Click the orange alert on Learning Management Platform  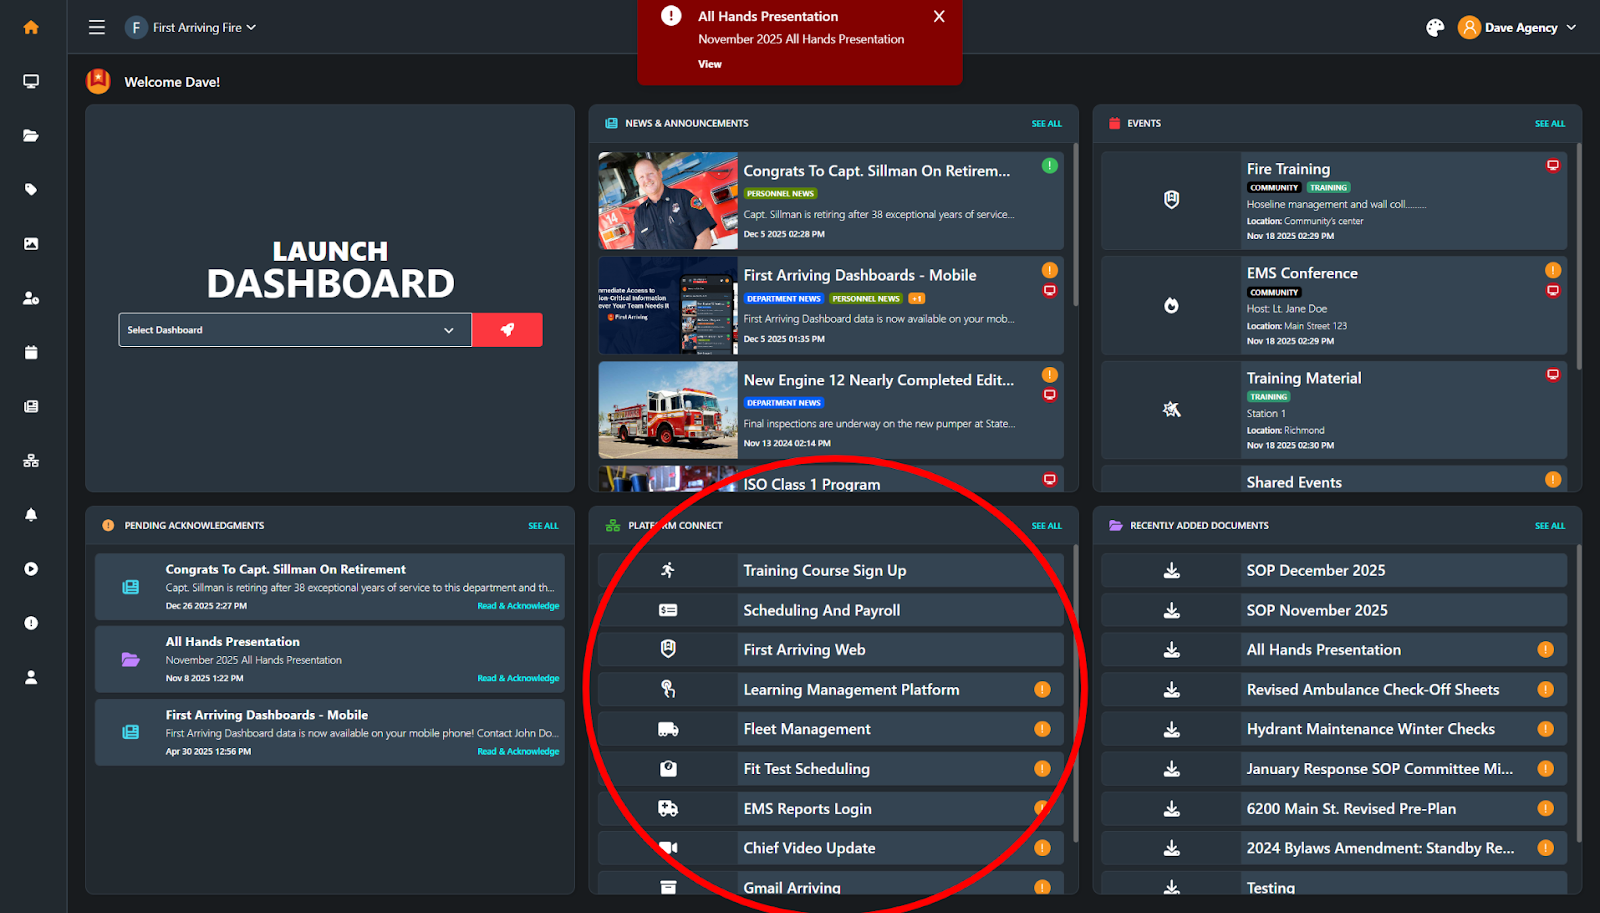1042,689
